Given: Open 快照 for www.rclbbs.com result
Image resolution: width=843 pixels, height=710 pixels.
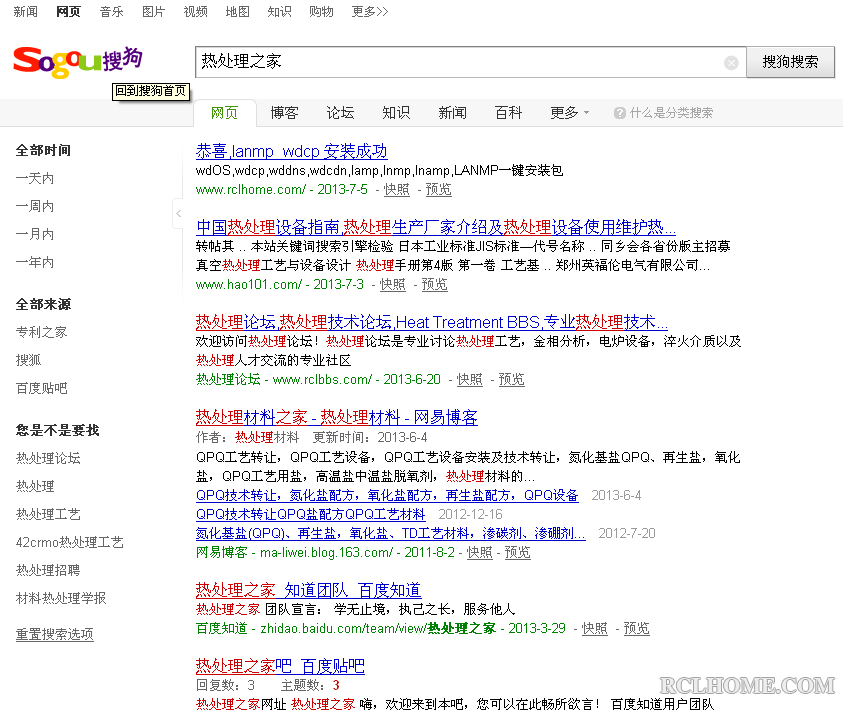Looking at the screenshot, I should 469,379.
